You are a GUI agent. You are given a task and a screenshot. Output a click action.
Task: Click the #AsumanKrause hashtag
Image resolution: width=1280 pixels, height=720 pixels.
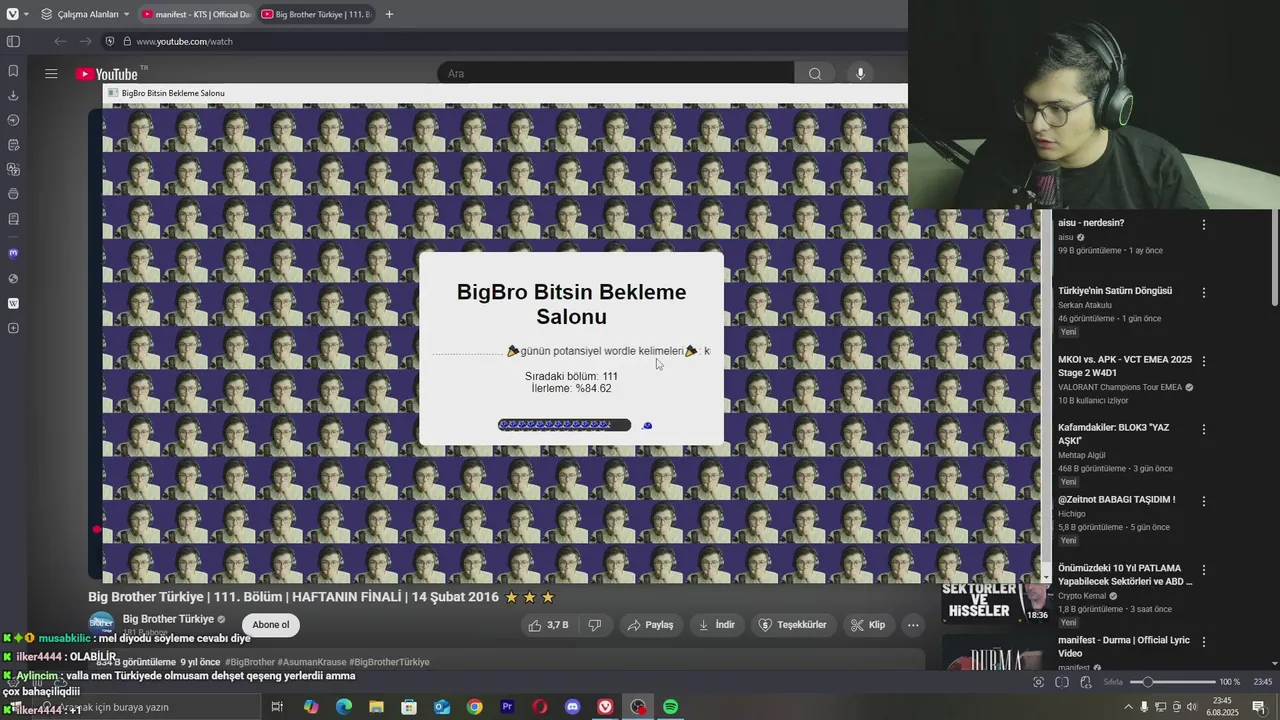click(314, 662)
